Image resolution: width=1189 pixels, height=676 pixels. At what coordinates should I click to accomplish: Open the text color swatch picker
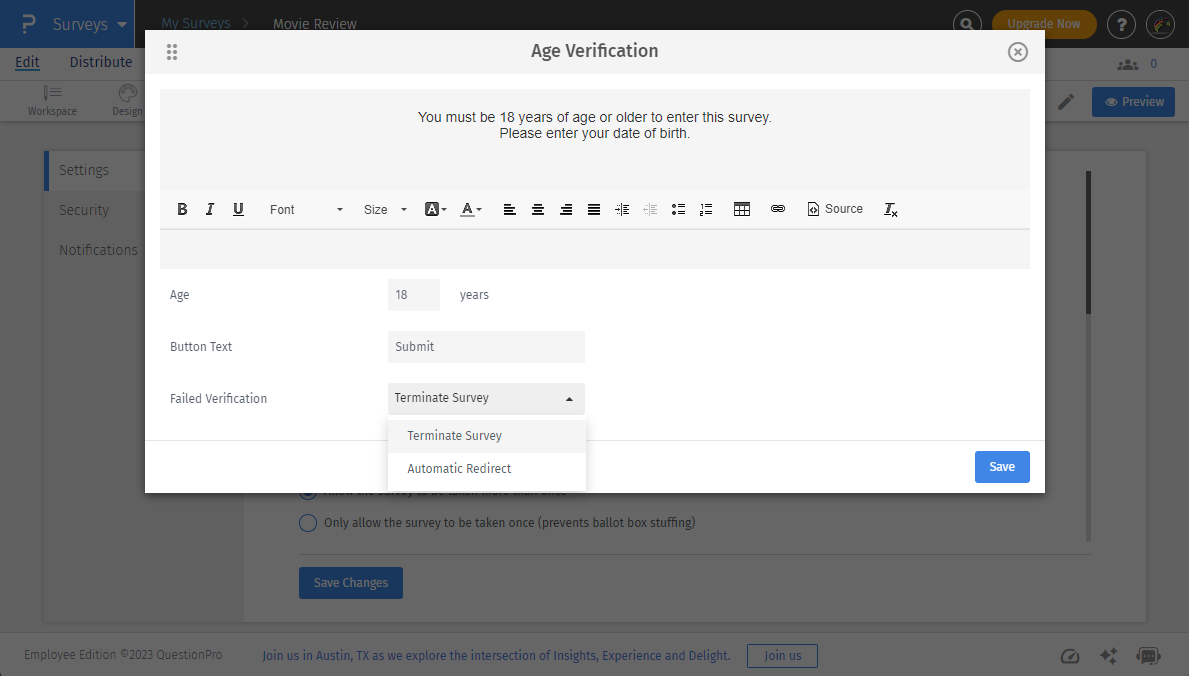470,209
